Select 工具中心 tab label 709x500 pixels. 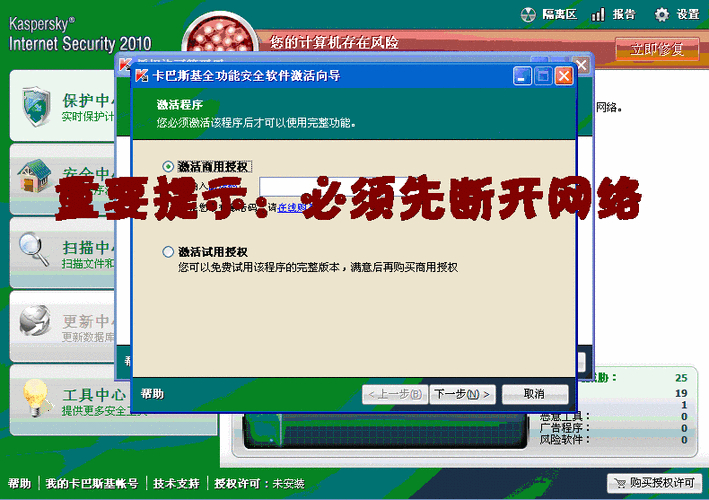(x=94, y=395)
